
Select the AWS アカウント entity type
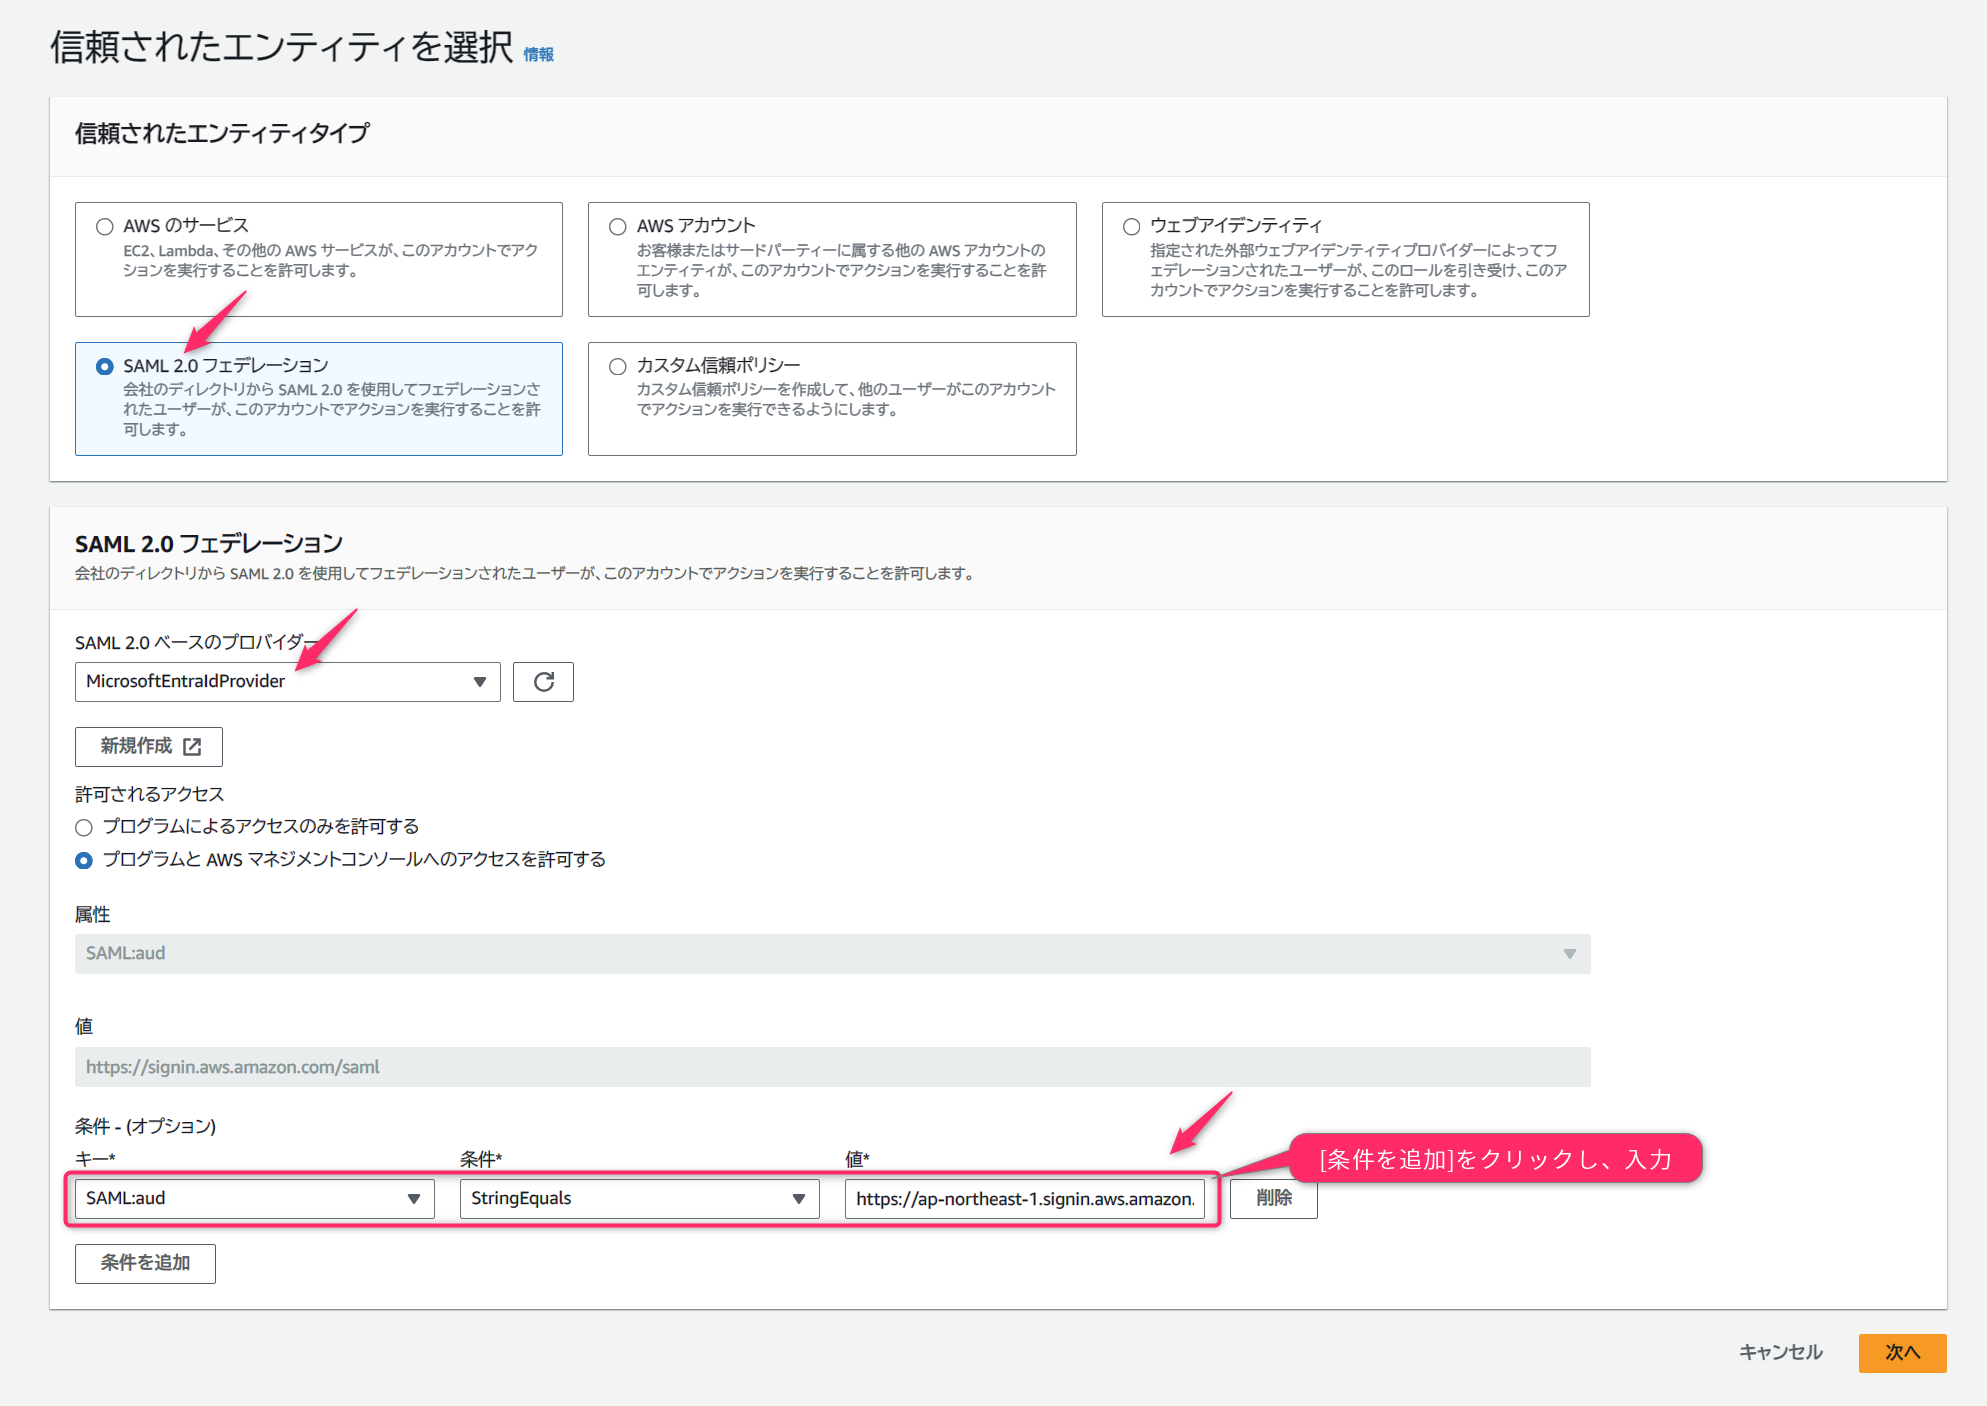(618, 226)
